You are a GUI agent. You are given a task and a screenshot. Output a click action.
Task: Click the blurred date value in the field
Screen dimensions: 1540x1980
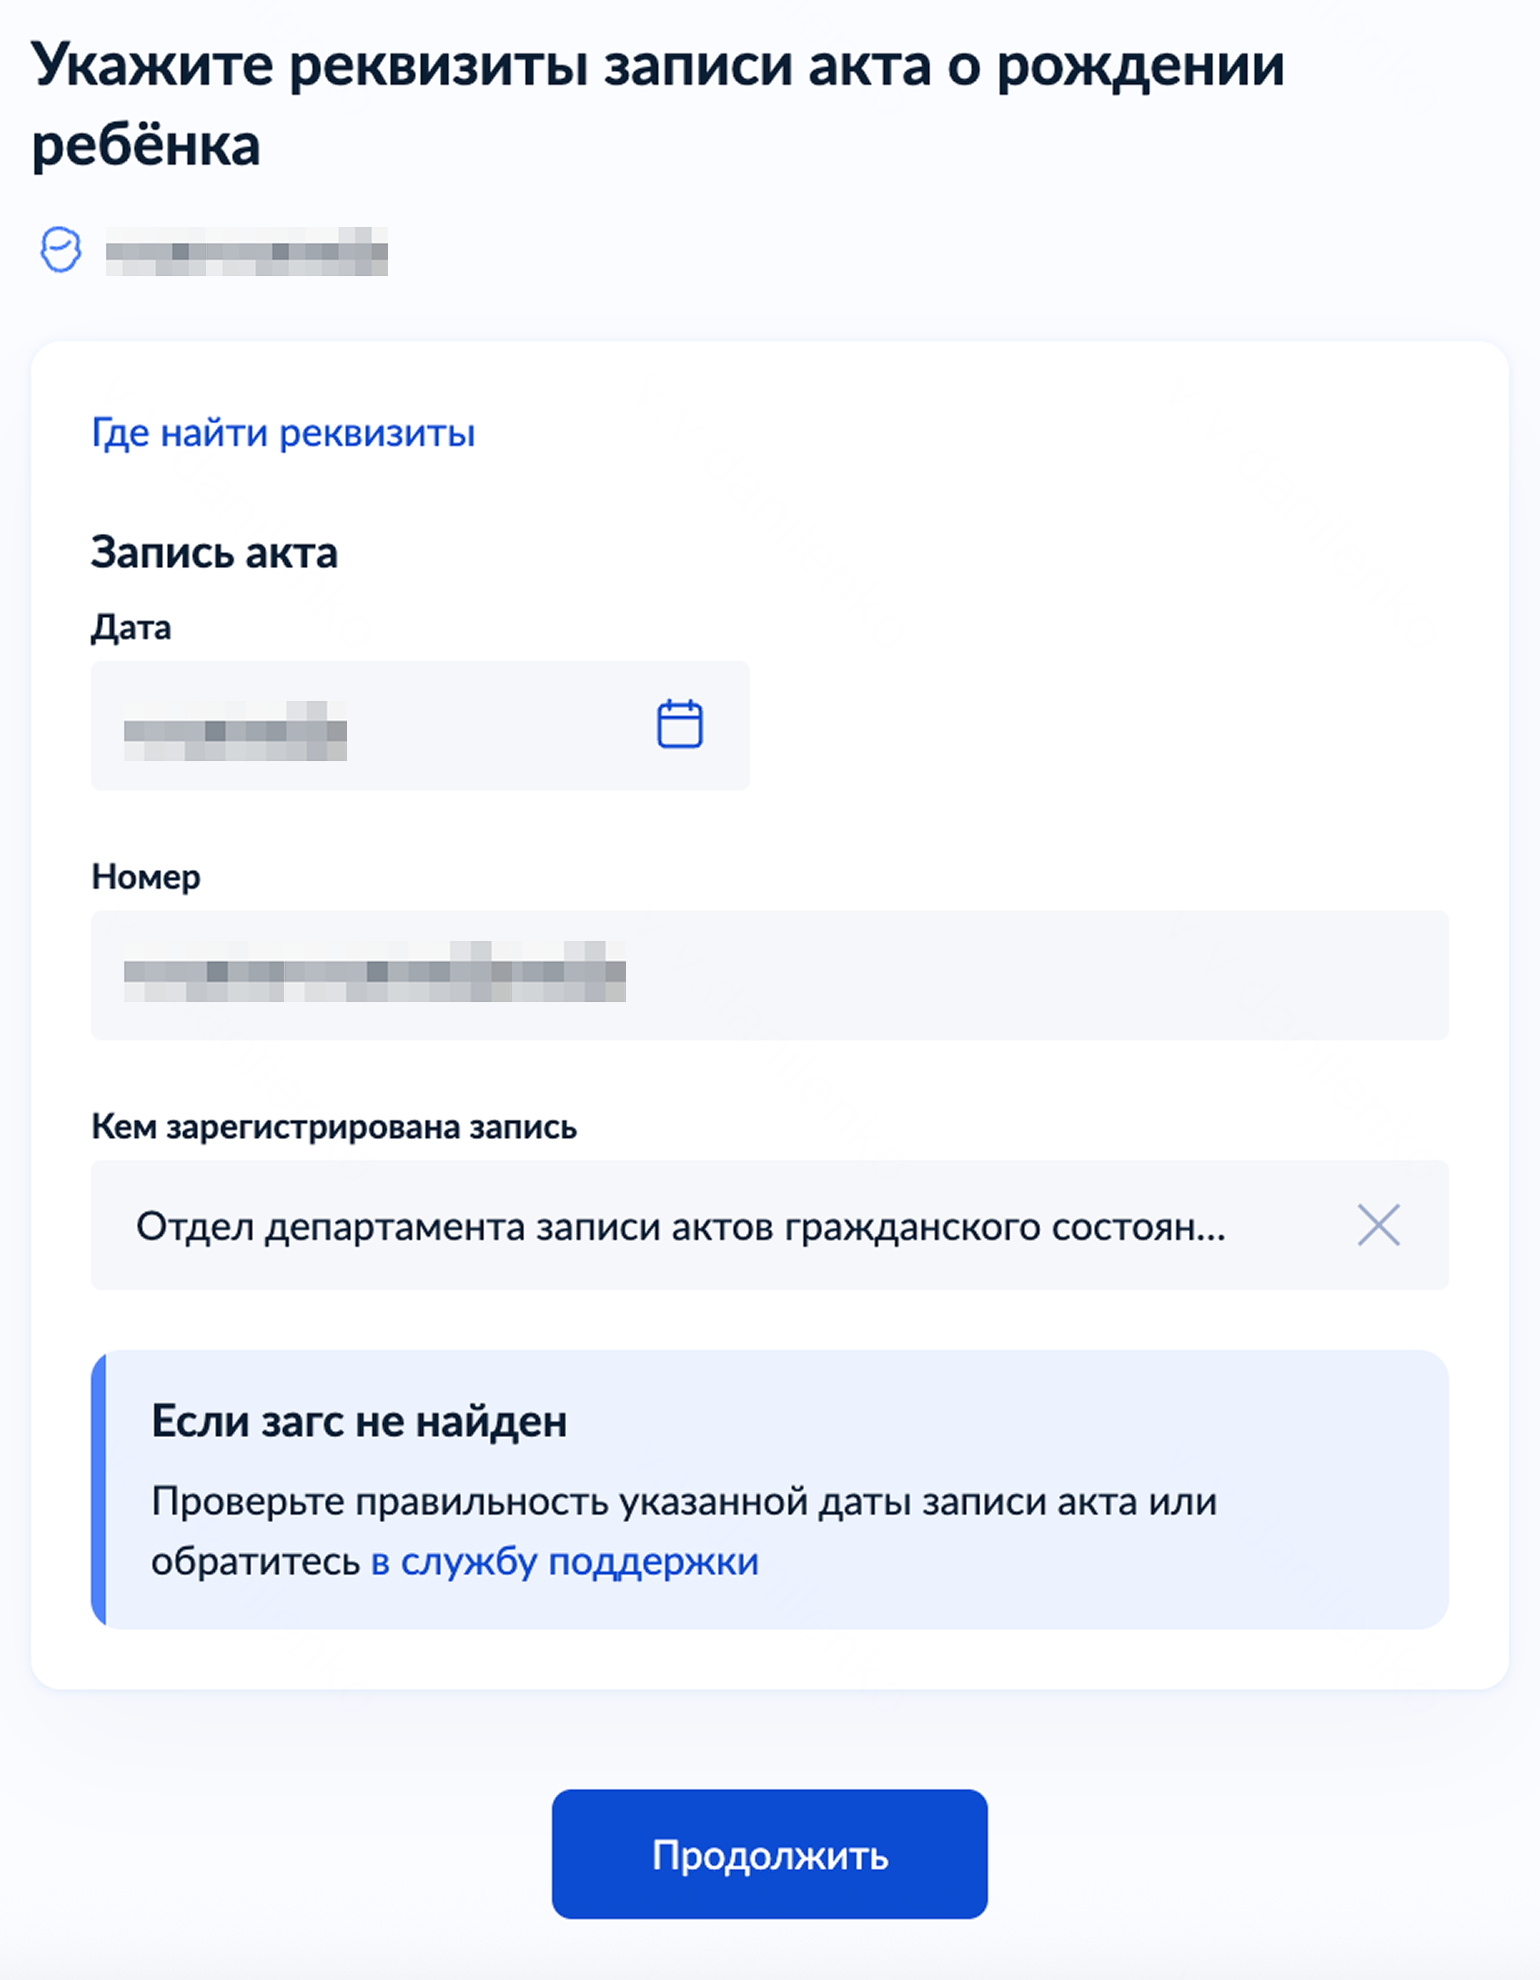pyautogui.click(x=235, y=731)
